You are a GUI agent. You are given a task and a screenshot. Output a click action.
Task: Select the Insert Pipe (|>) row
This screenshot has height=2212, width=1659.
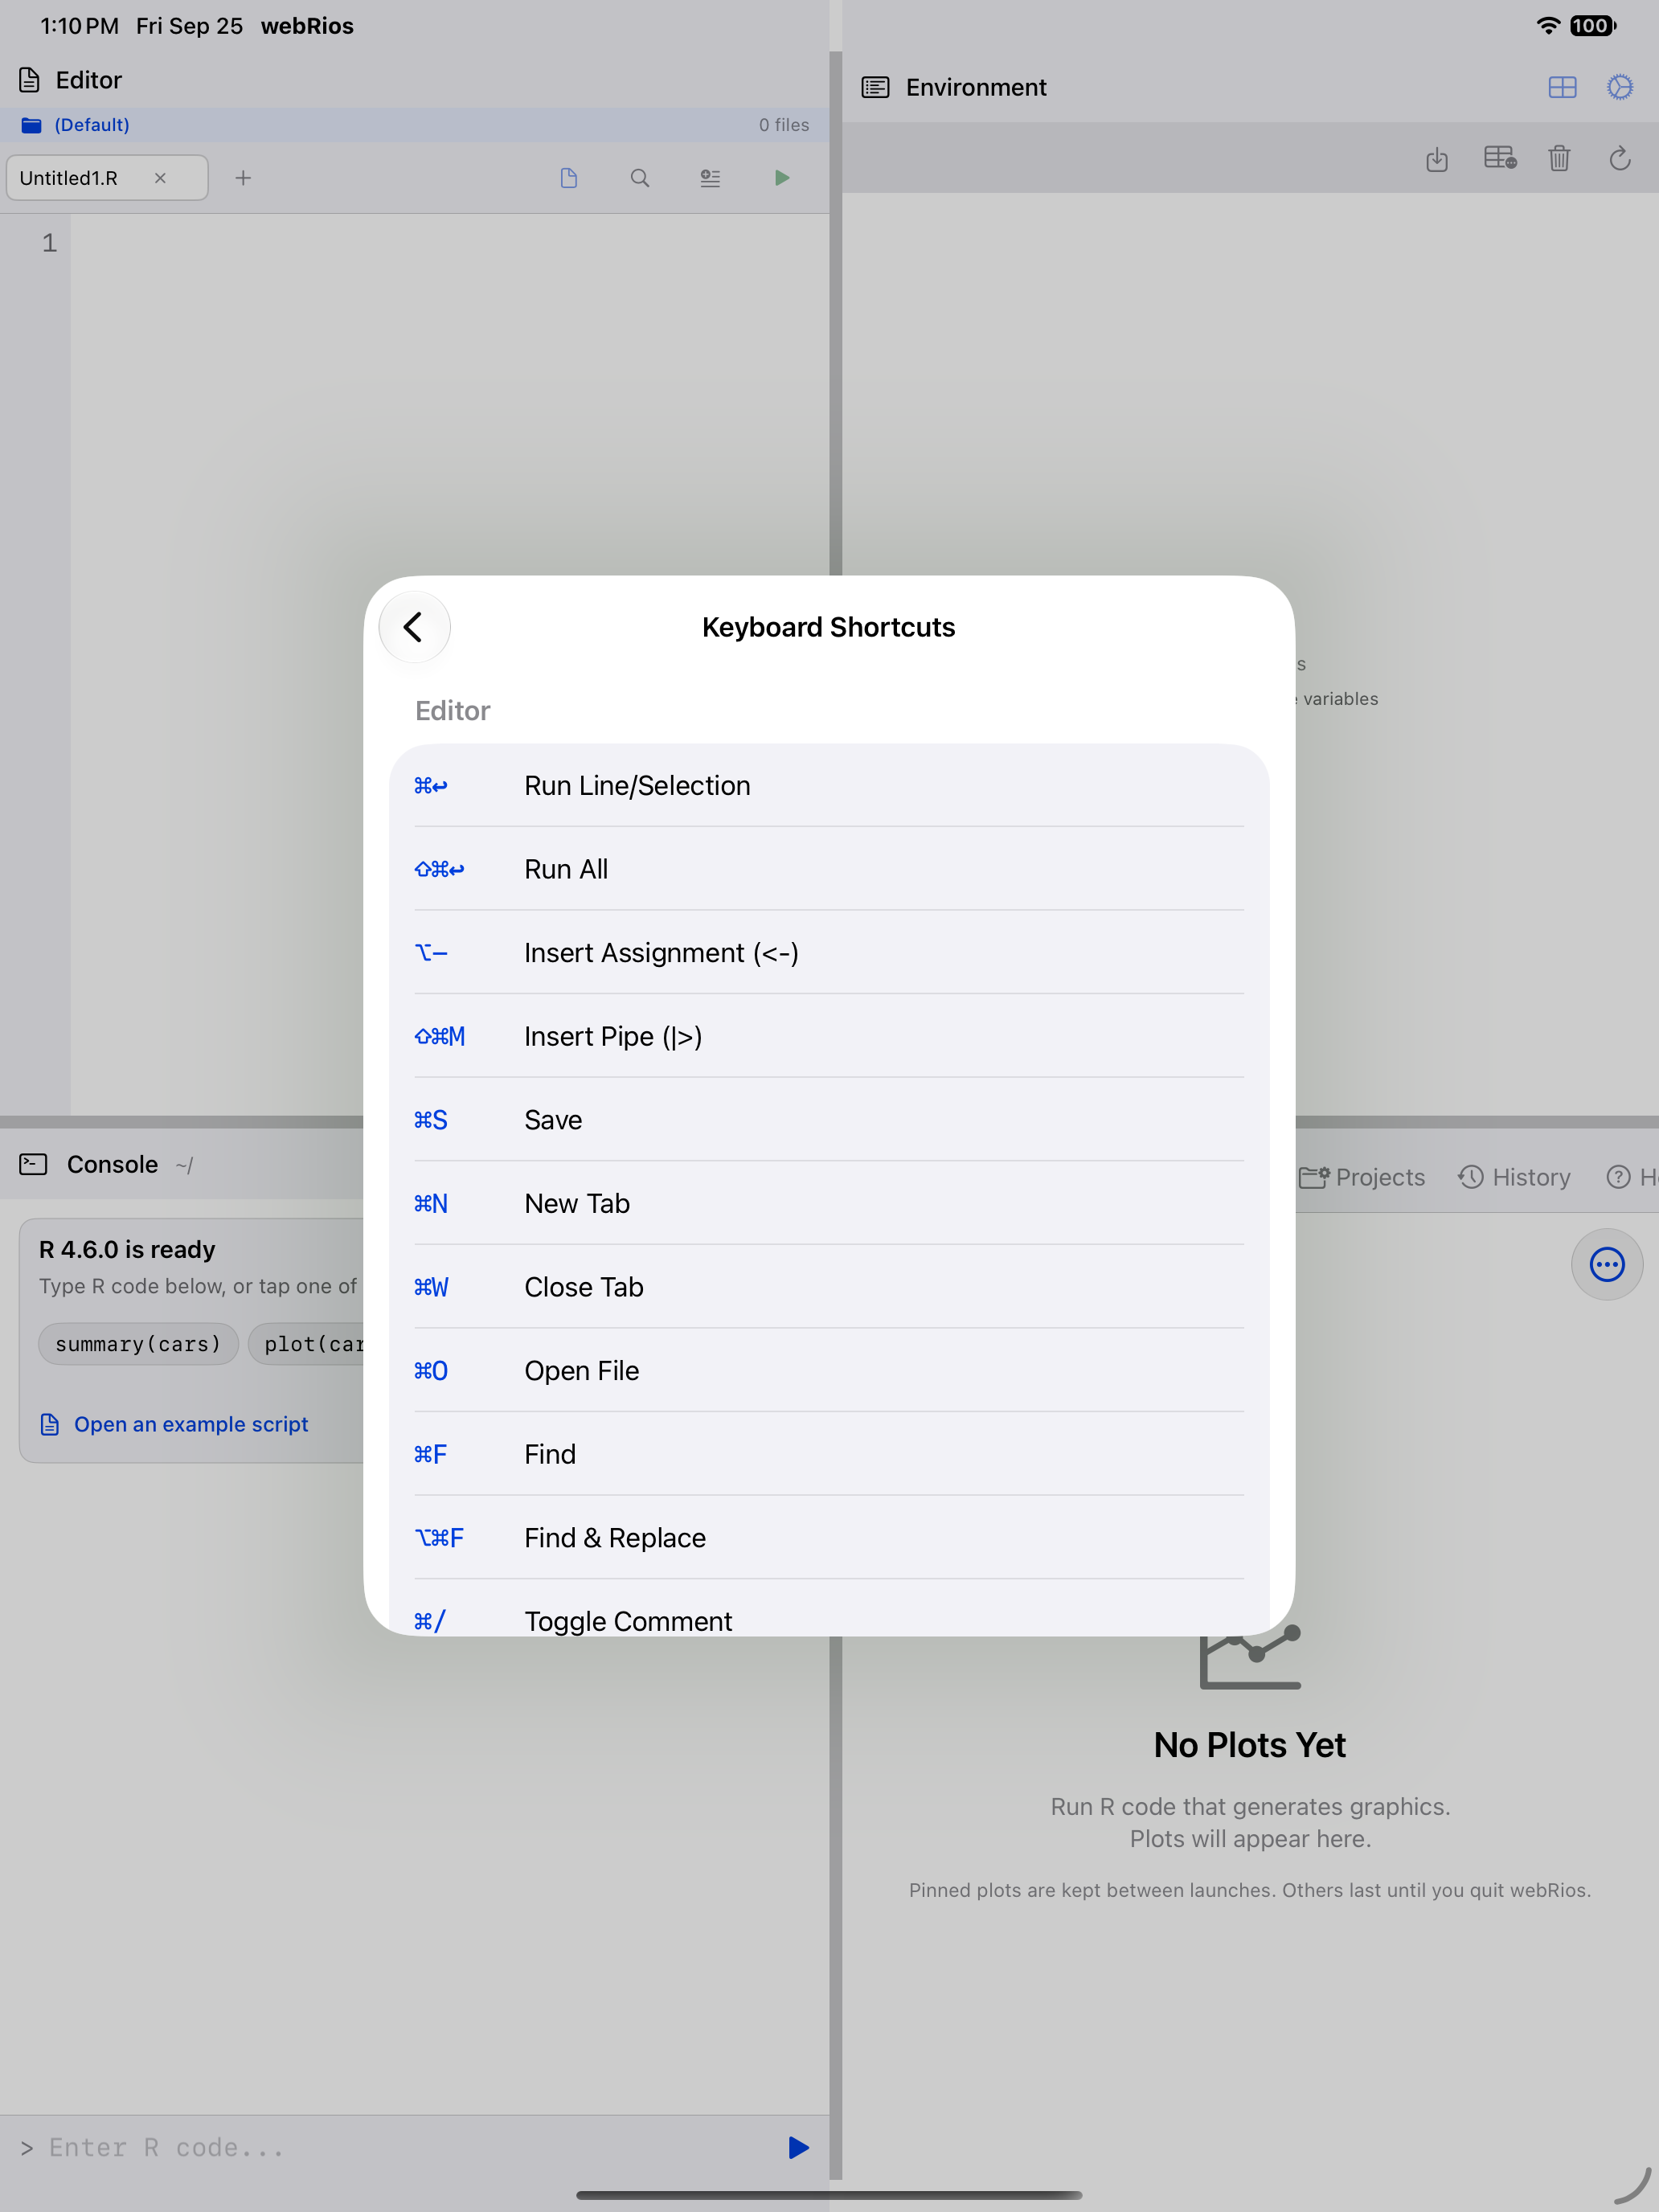829,1036
